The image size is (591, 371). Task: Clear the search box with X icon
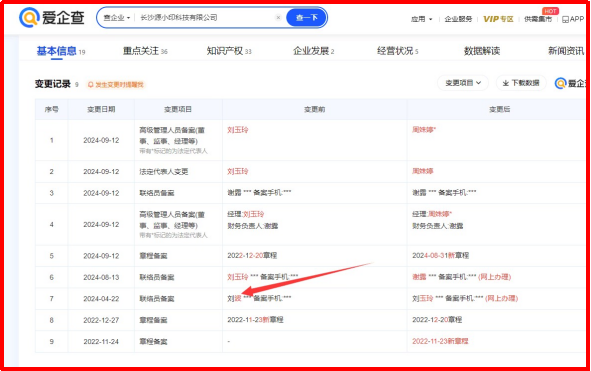tap(278, 17)
